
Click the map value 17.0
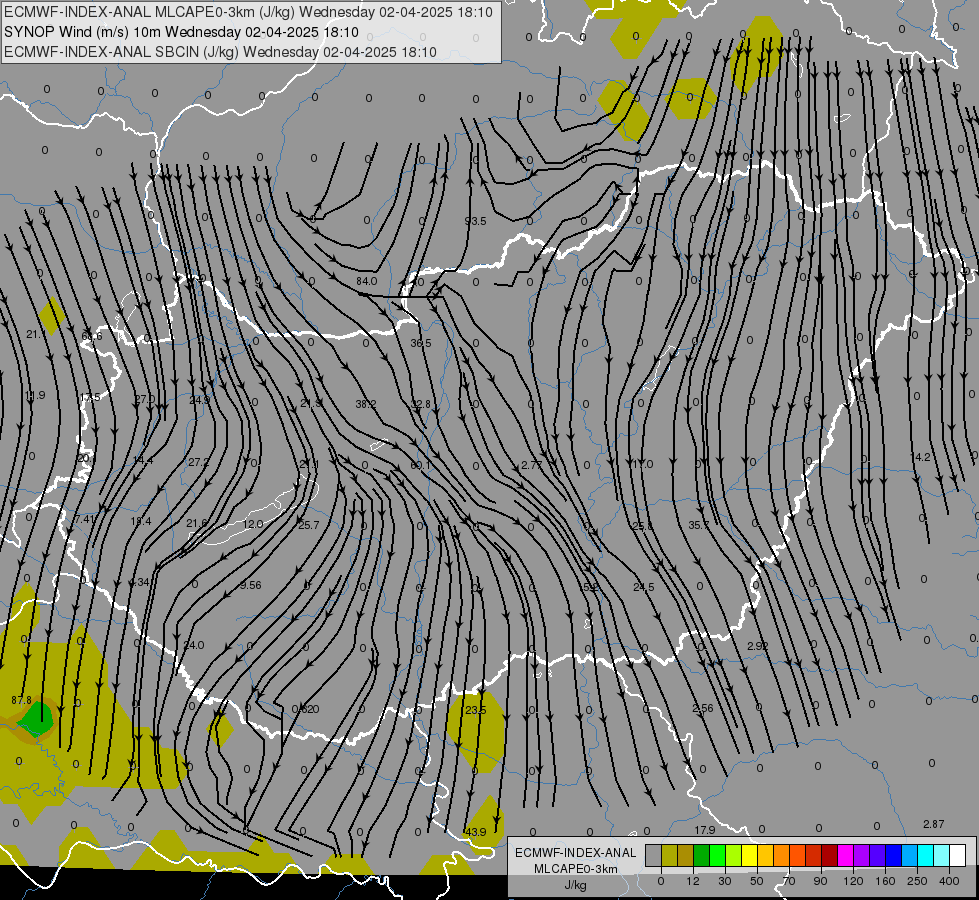[642, 464]
